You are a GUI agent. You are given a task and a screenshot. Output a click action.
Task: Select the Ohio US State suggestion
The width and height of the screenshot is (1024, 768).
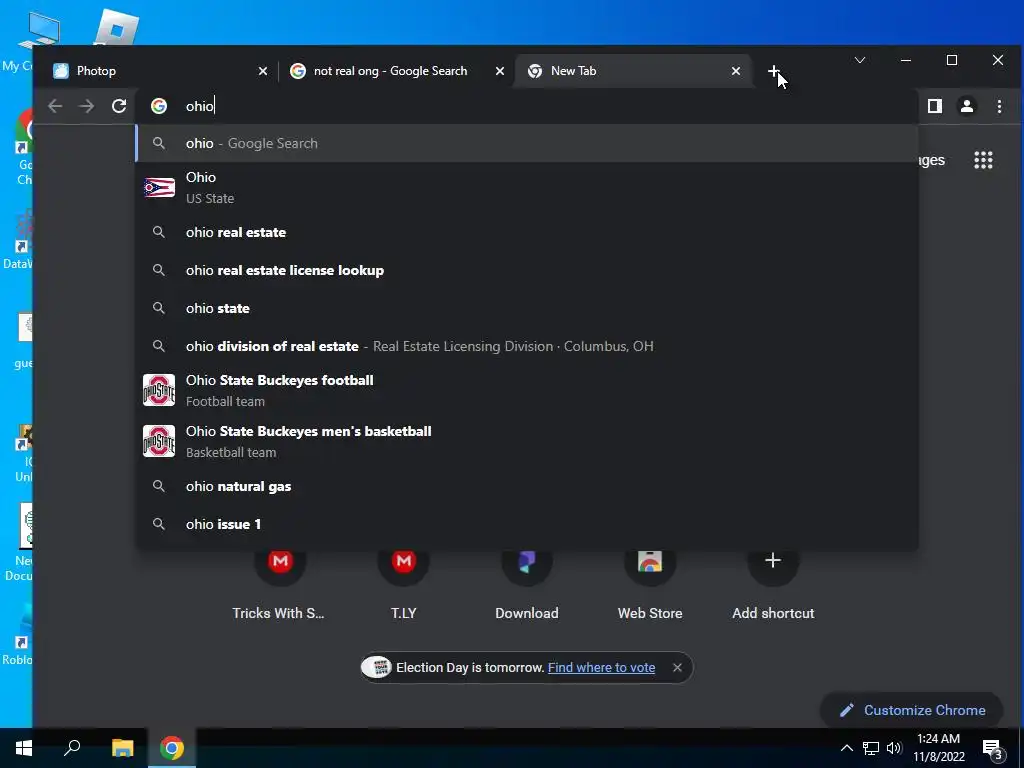(x=526, y=187)
